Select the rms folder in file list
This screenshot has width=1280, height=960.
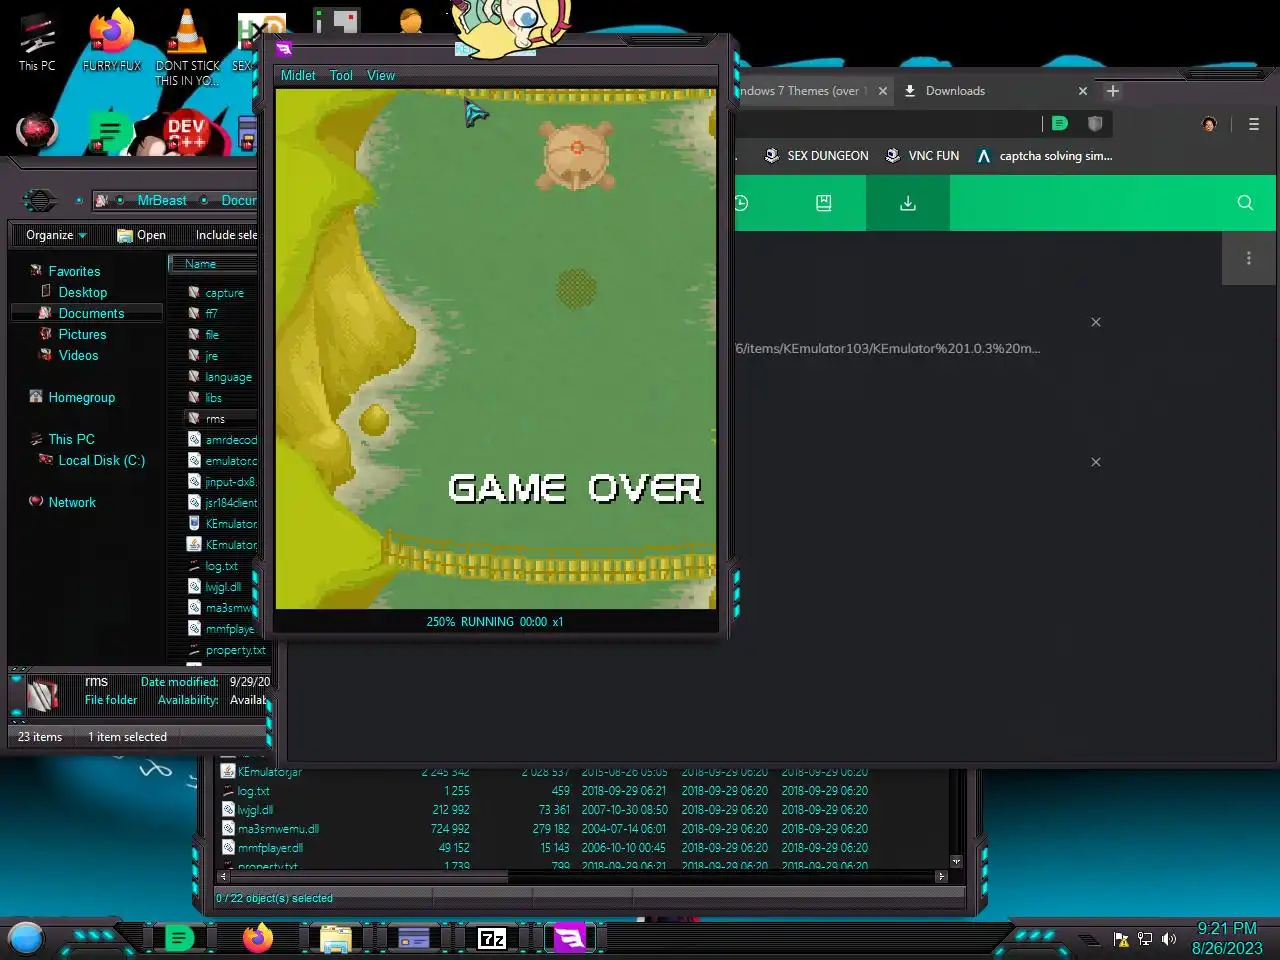tap(215, 419)
